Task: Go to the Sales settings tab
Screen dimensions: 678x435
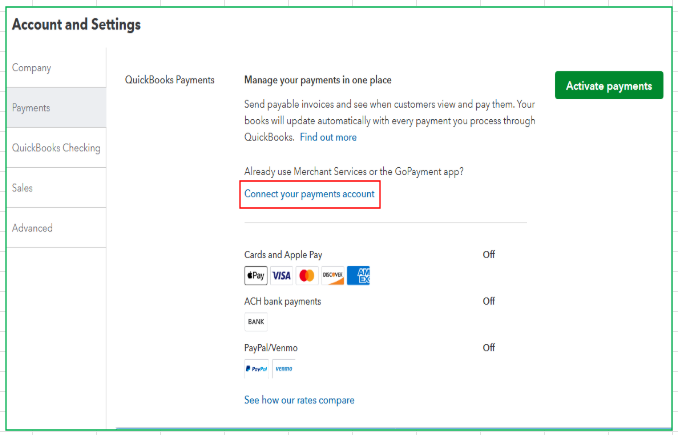Action: (x=23, y=187)
